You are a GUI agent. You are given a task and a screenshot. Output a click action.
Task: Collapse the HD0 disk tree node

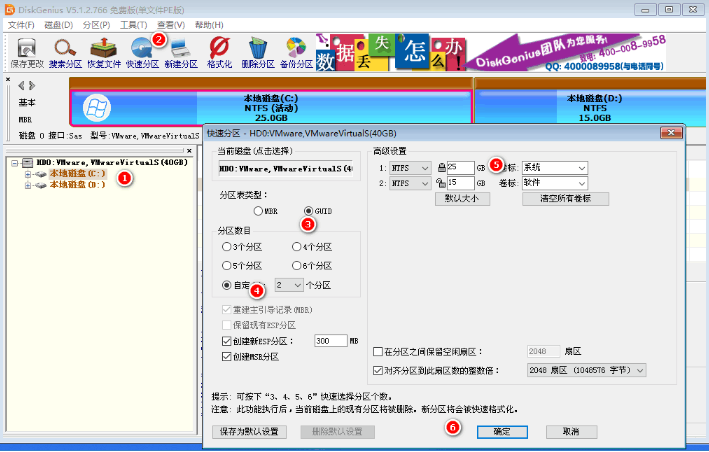coord(15,163)
